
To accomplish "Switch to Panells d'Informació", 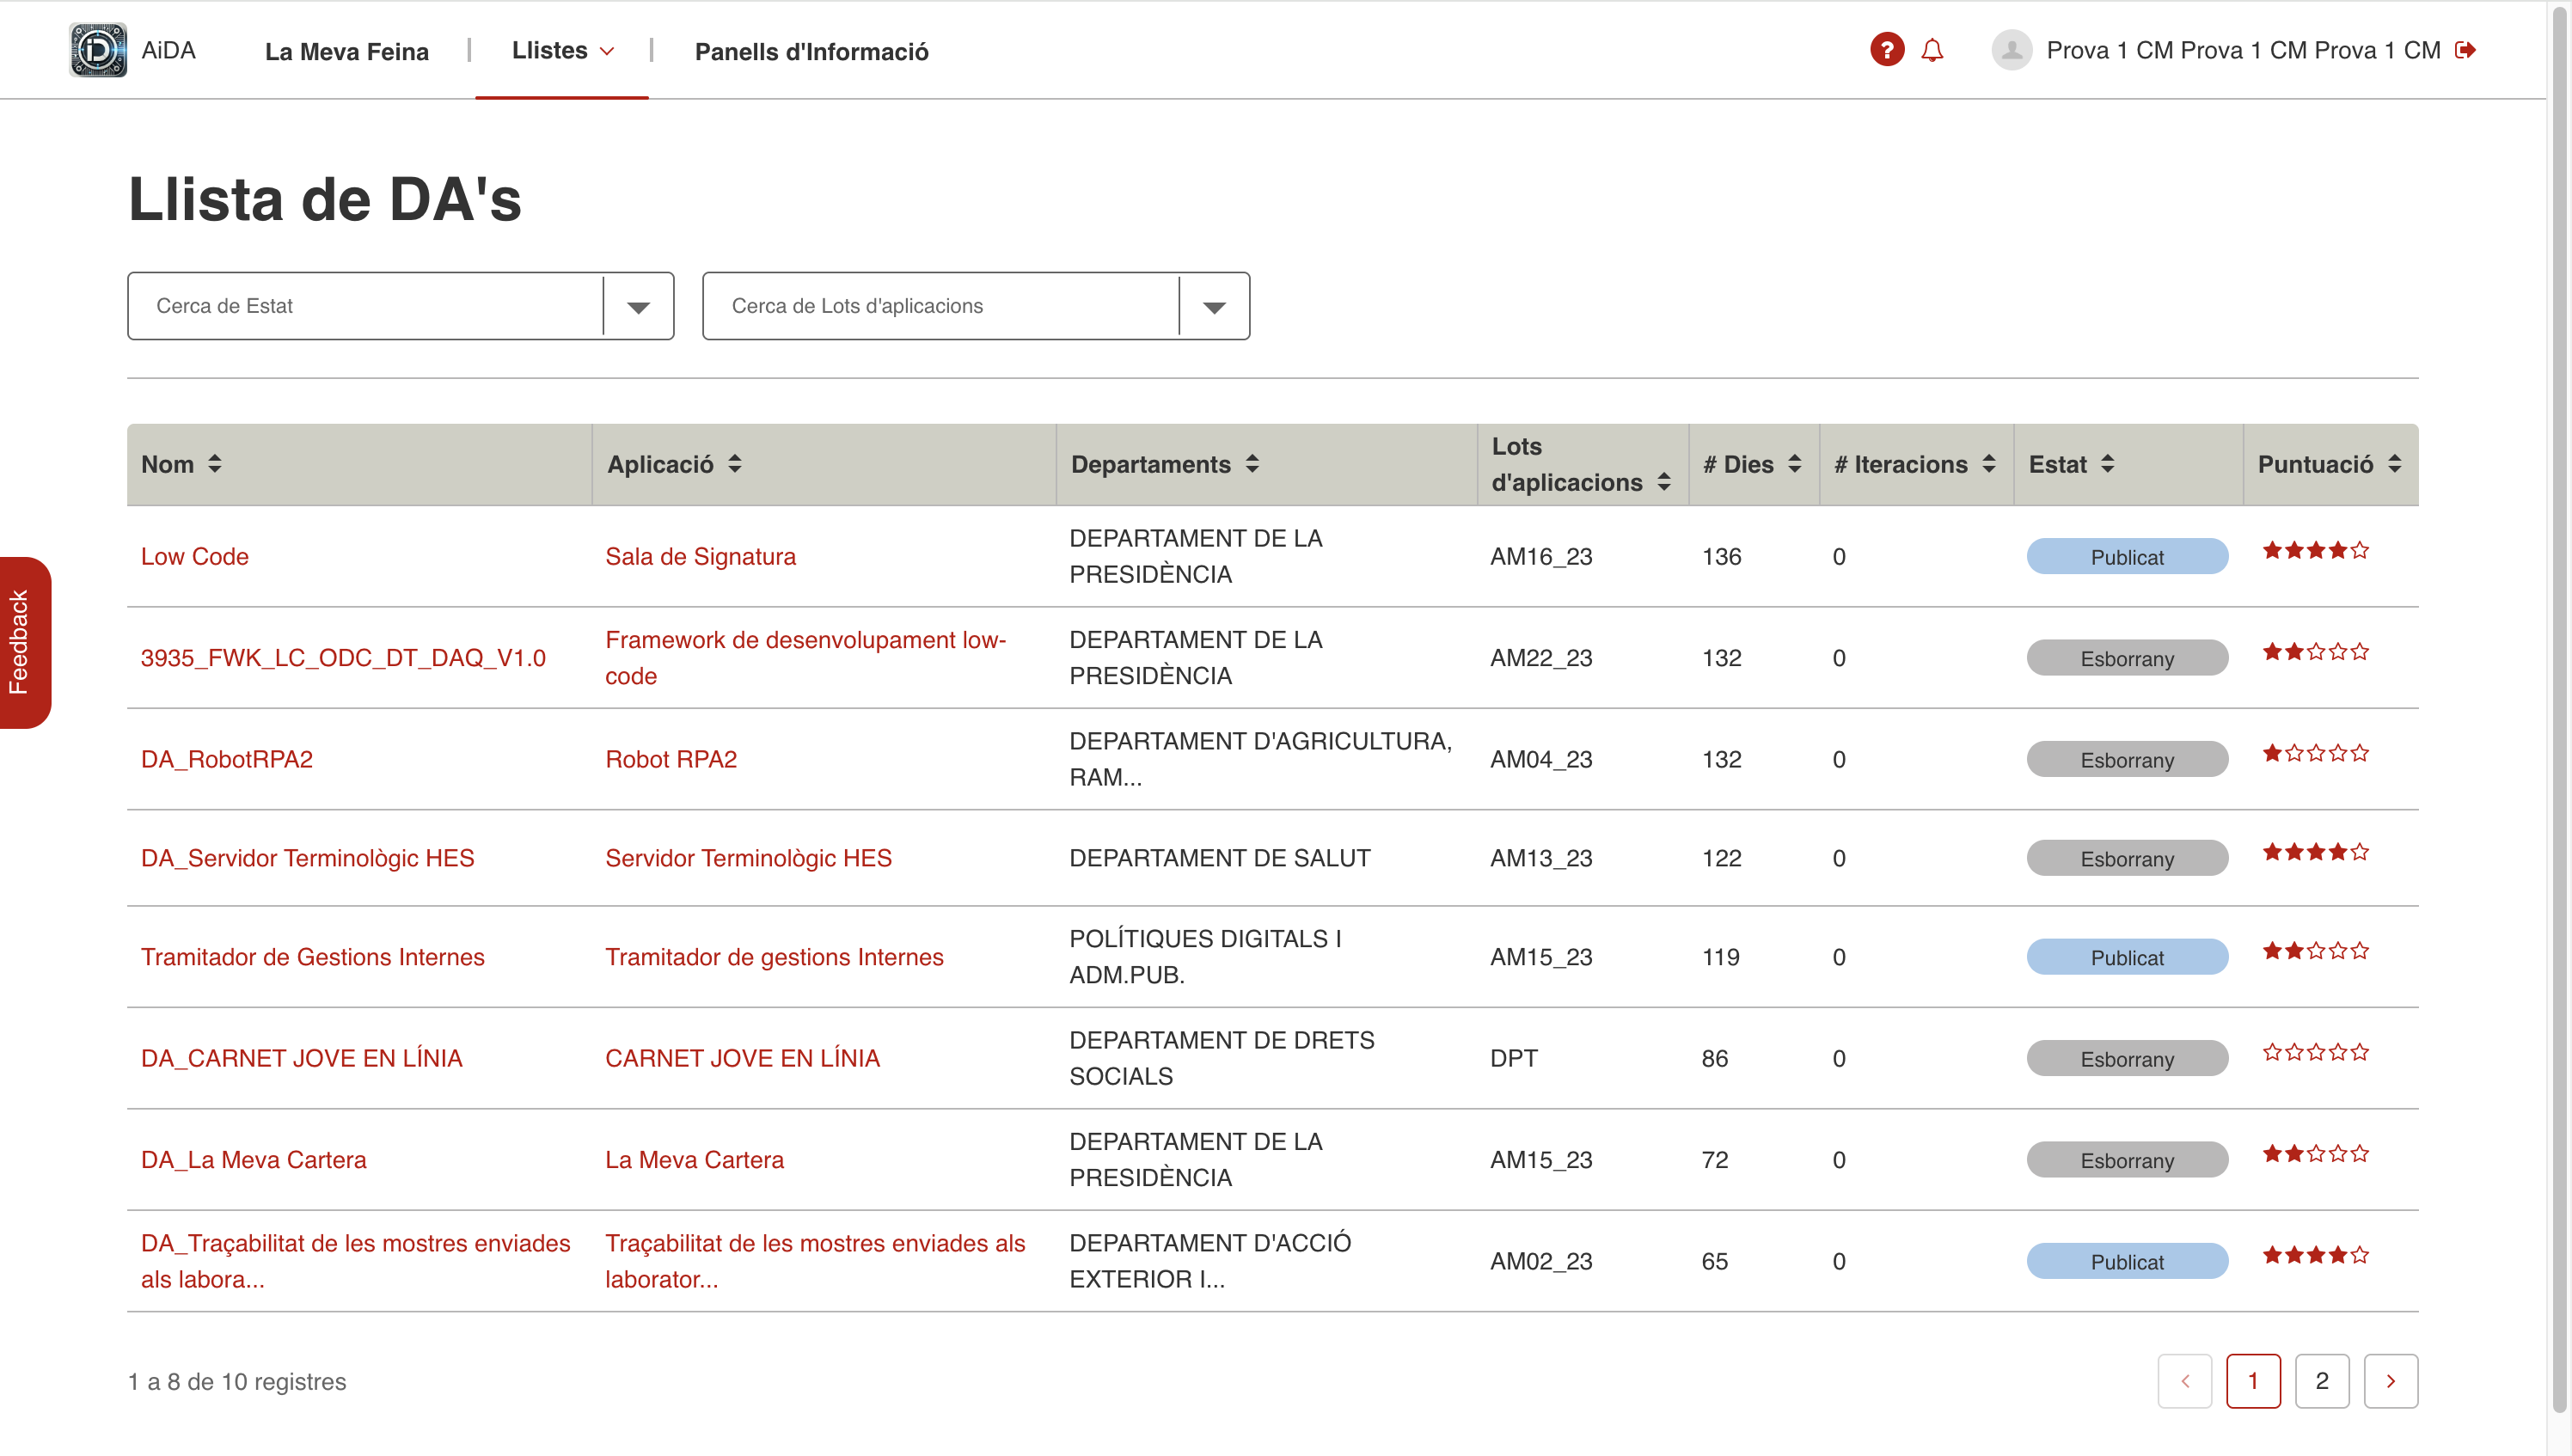I will [x=811, y=52].
